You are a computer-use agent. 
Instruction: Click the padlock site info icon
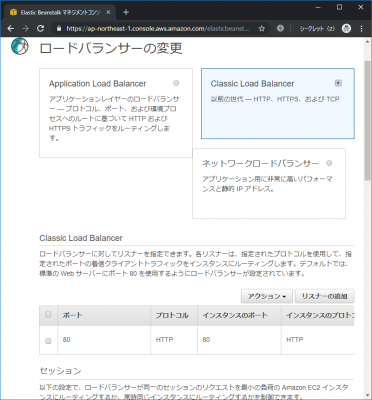pos(59,29)
